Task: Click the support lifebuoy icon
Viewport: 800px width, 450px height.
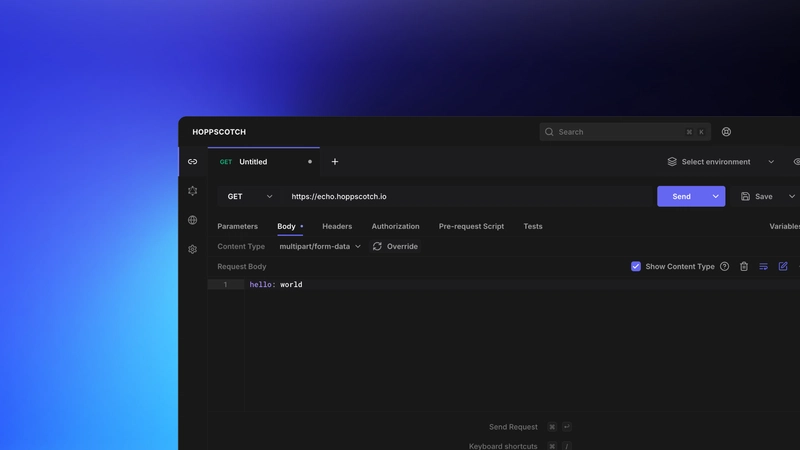Action: [x=726, y=132]
